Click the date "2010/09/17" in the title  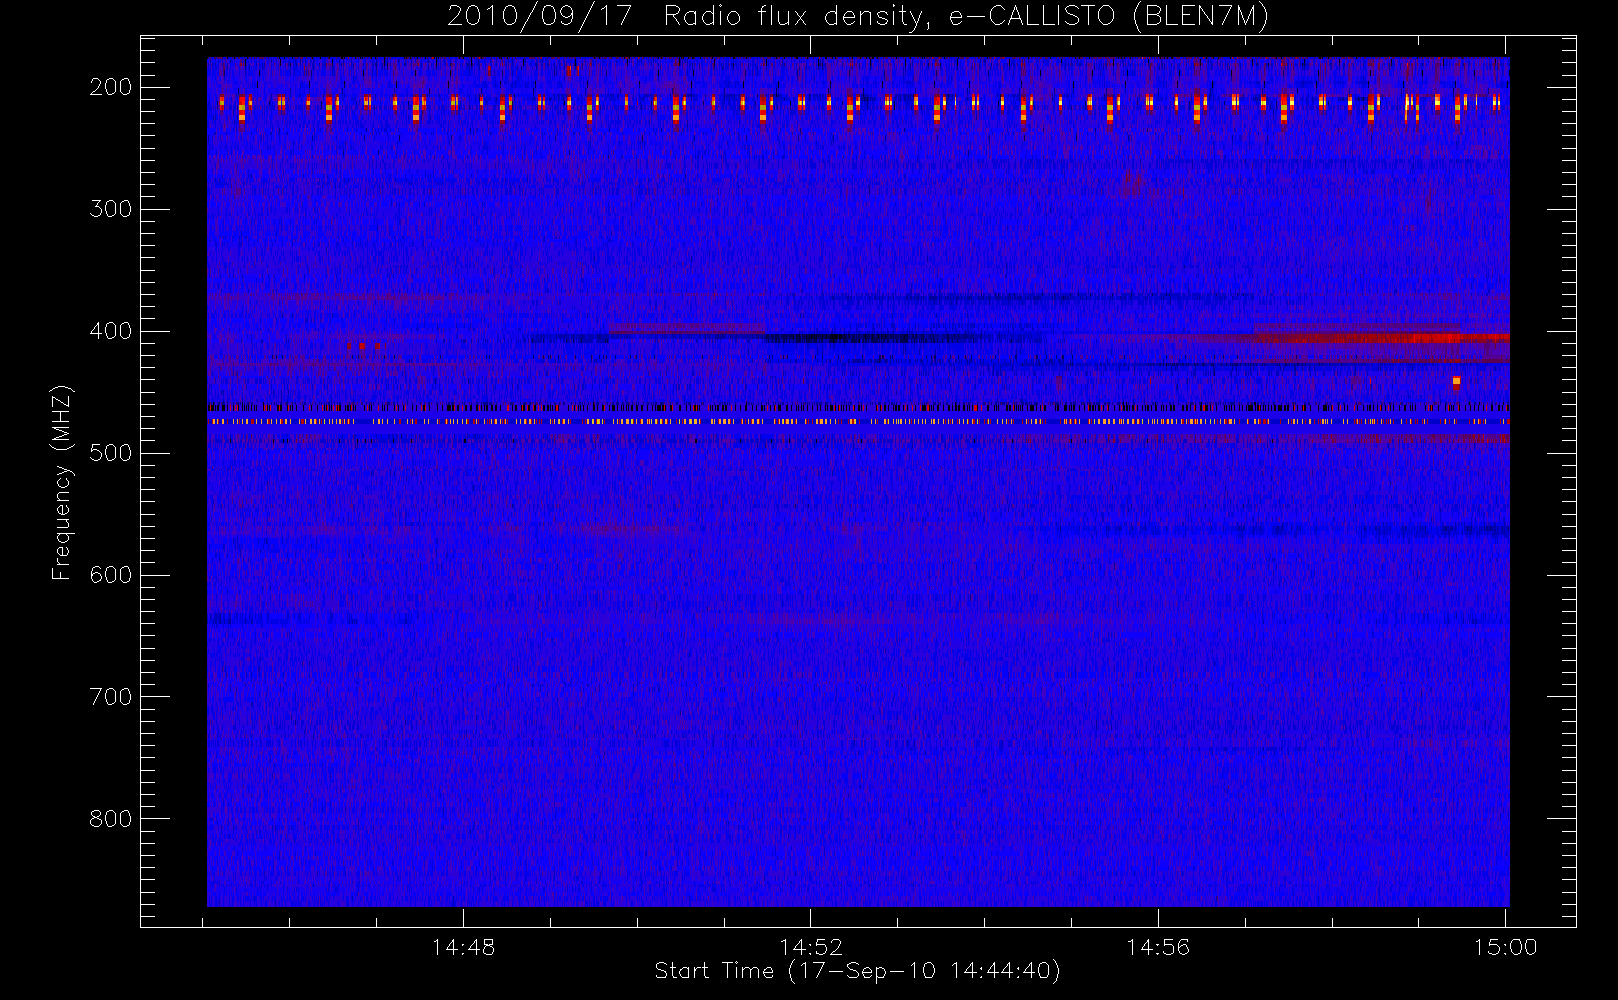[x=540, y=17]
